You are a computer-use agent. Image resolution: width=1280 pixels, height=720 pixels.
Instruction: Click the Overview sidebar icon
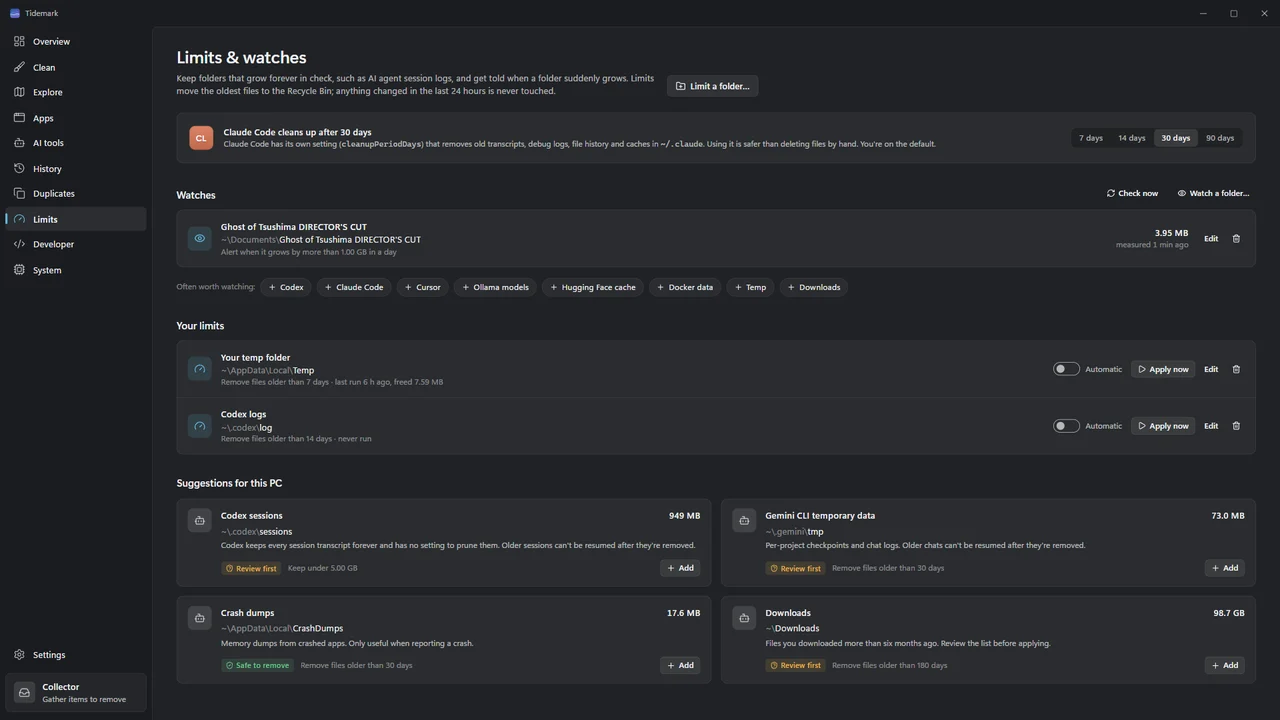pyautogui.click(x=19, y=41)
